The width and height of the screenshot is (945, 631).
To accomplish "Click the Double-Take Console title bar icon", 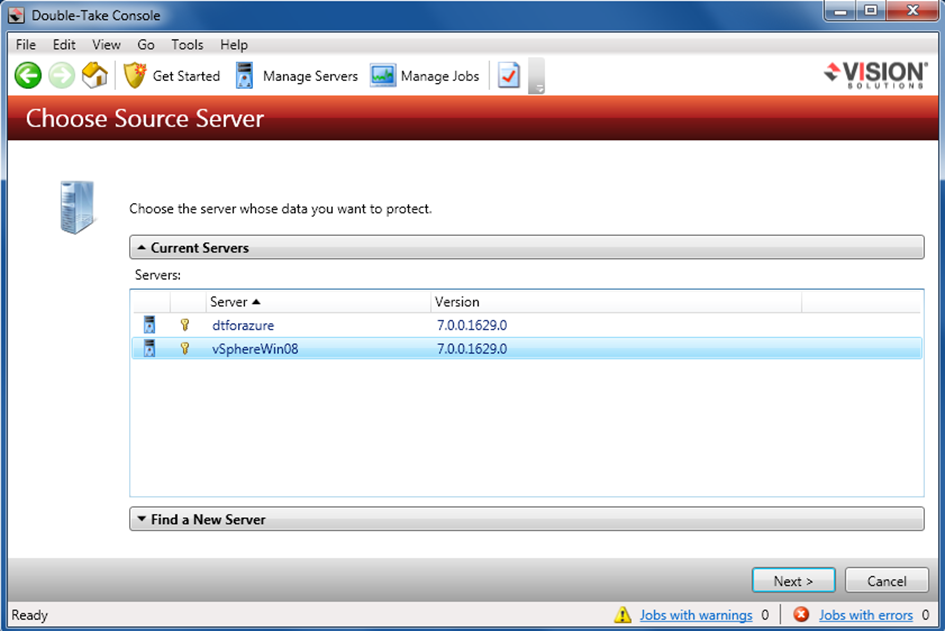I will click(16, 15).
